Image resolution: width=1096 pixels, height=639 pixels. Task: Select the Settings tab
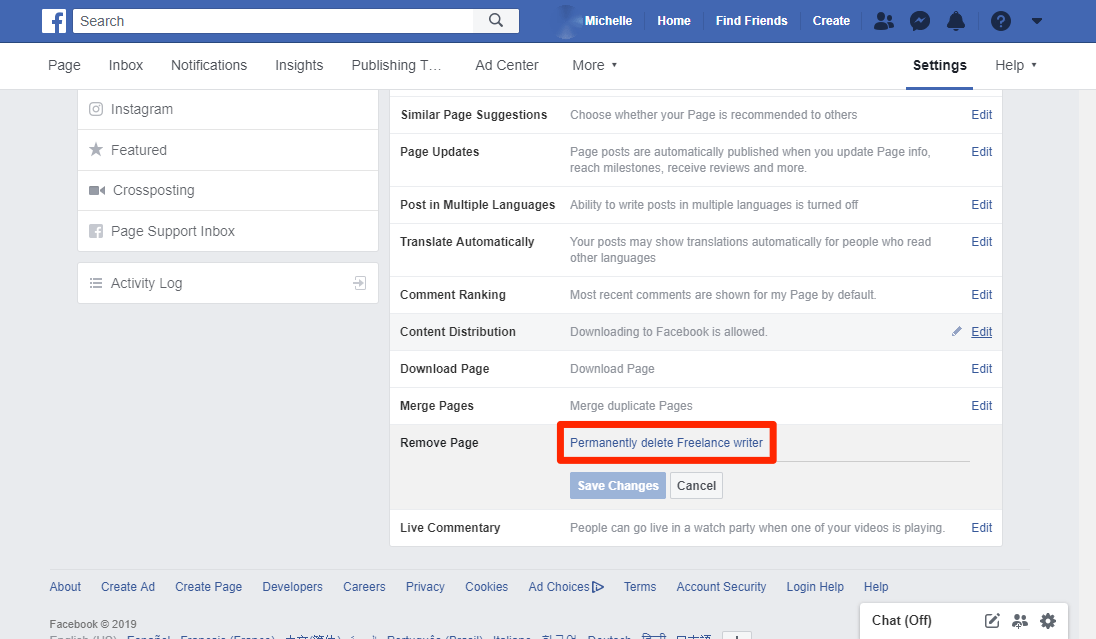pos(939,65)
